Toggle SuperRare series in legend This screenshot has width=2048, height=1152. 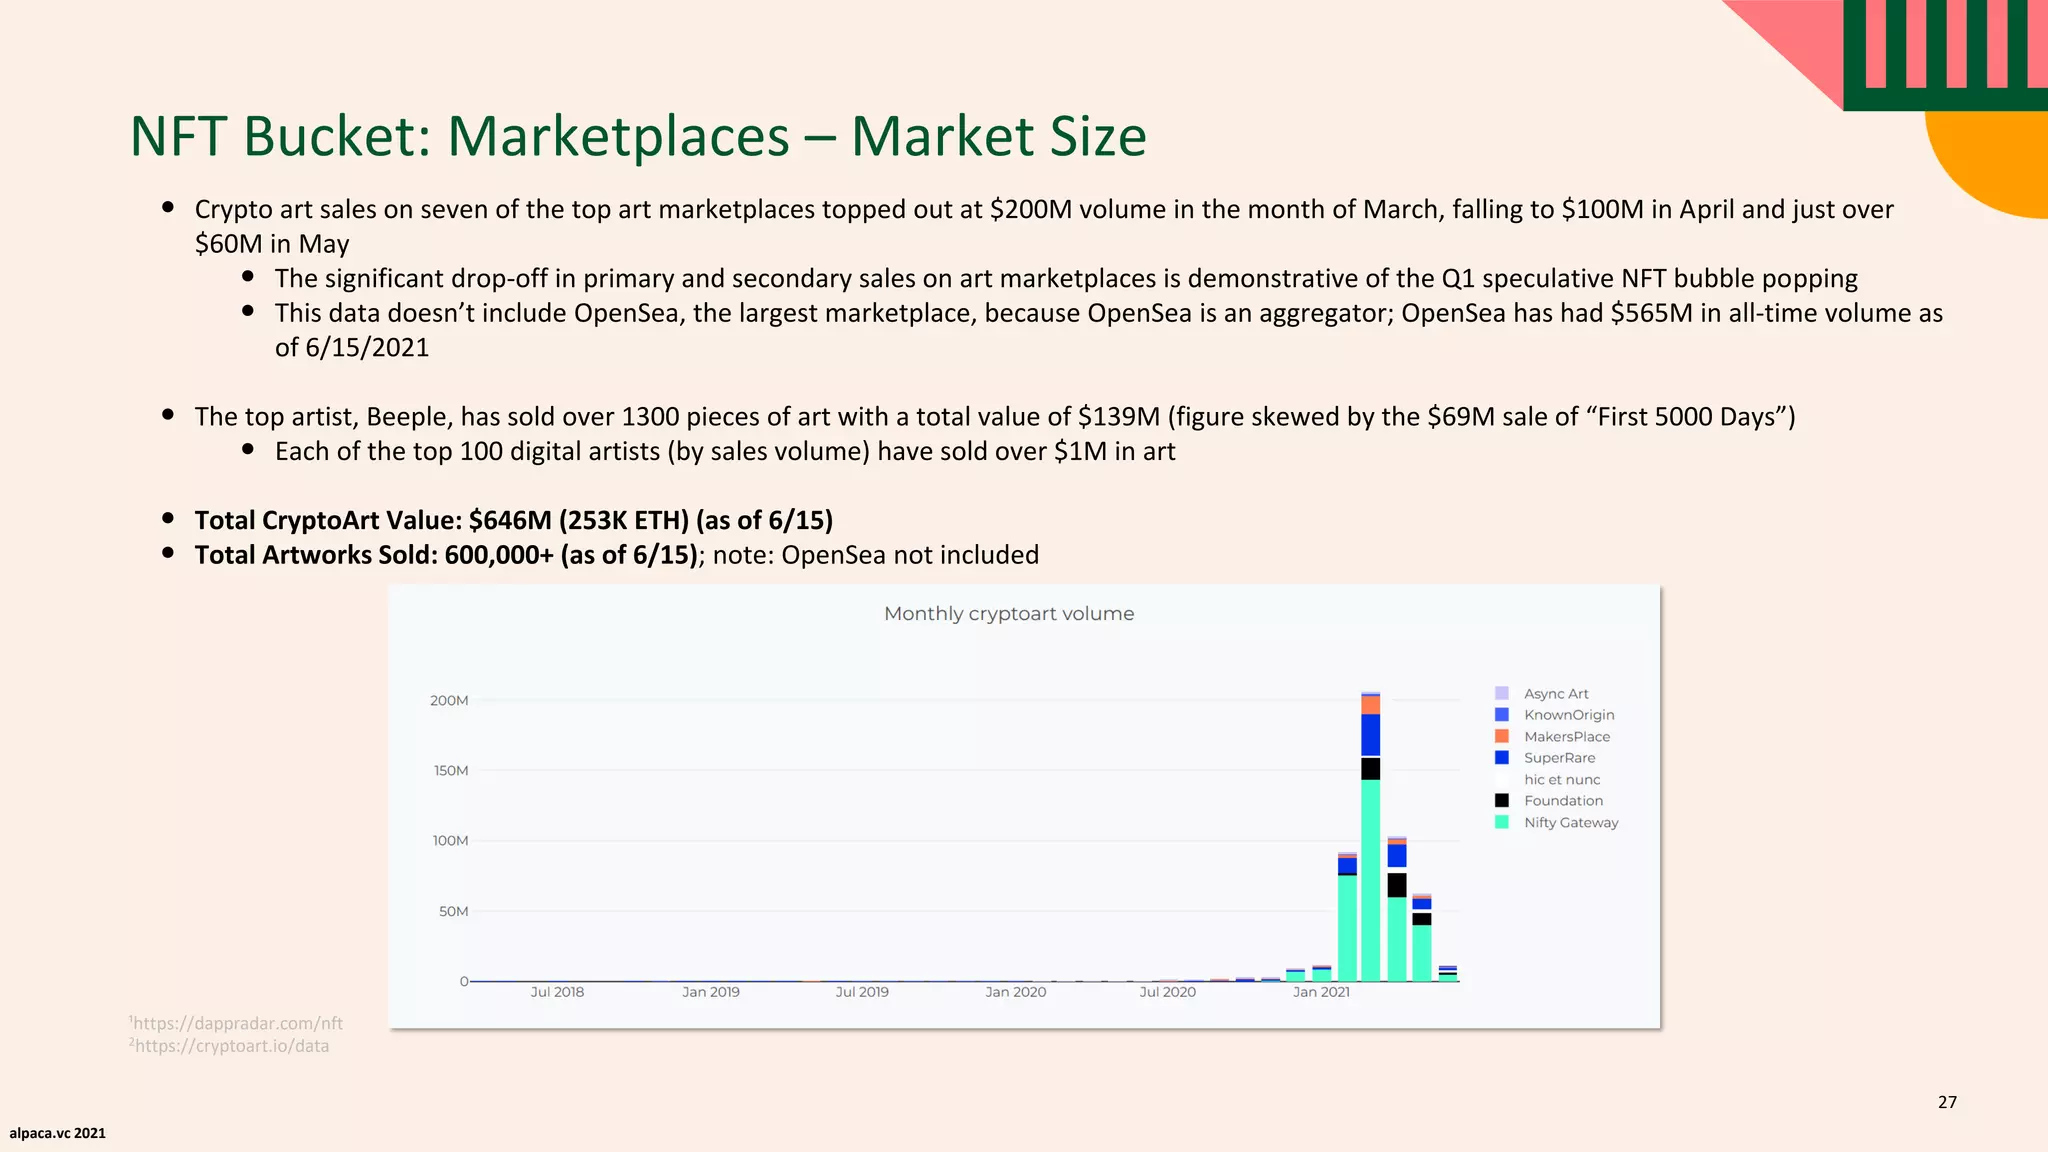pyautogui.click(x=1559, y=758)
